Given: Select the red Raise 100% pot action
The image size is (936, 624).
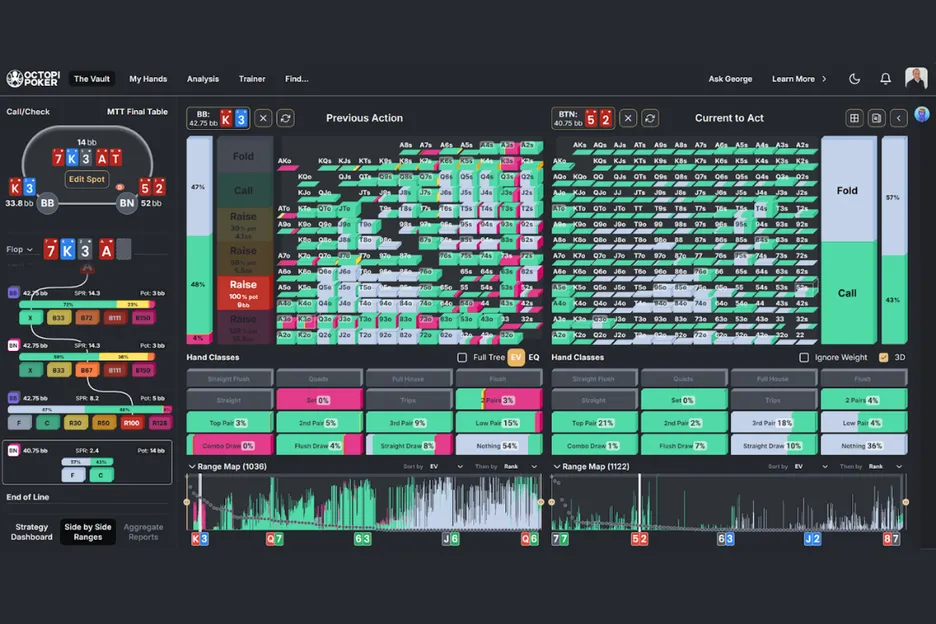Looking at the screenshot, I should (244, 290).
